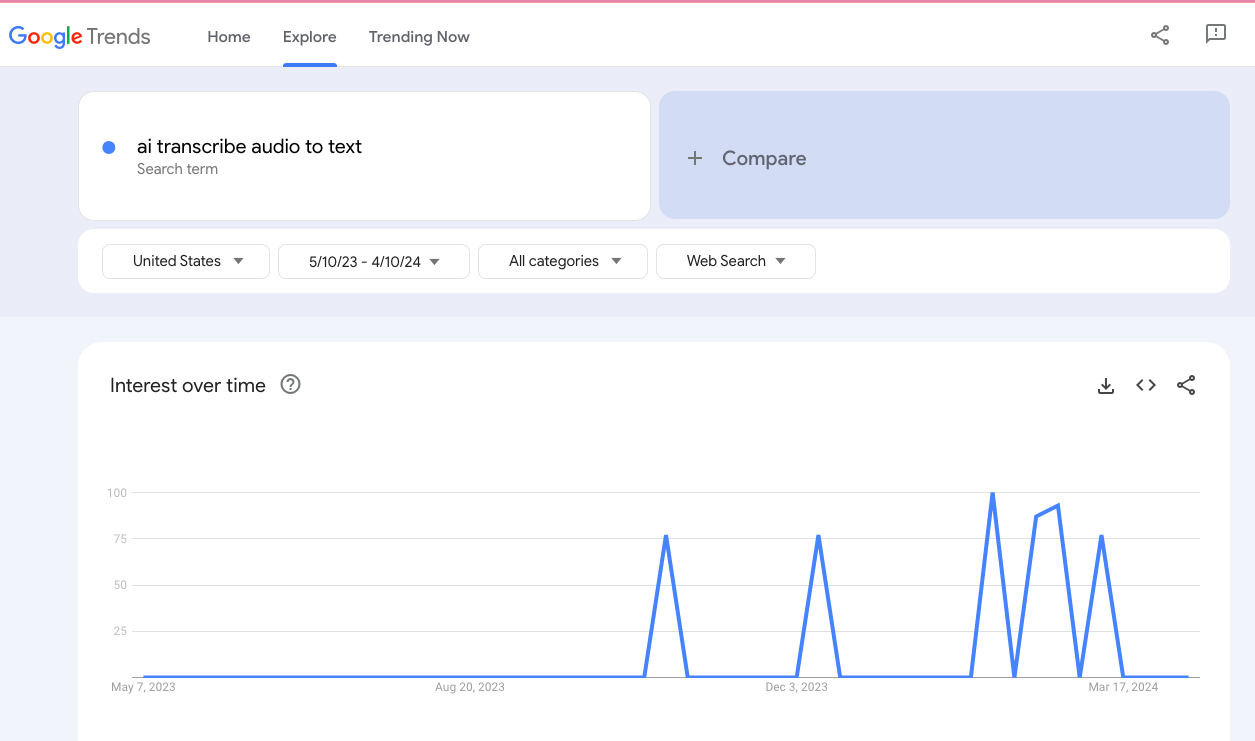Share the Interest over time chart

(1186, 386)
